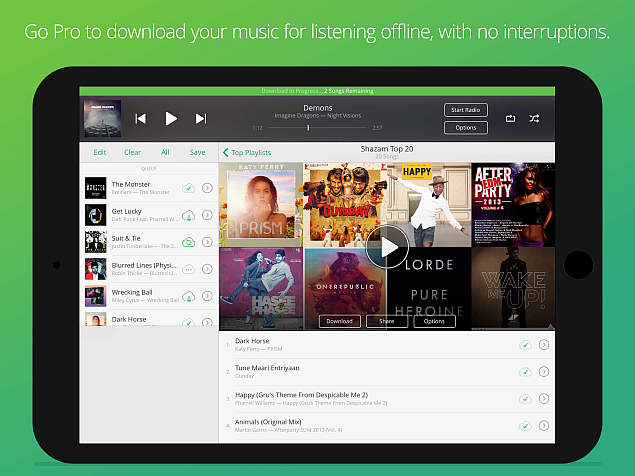Screen dimensions: 635x476
Task: Toggle the repeat icon
Action: pos(510,118)
